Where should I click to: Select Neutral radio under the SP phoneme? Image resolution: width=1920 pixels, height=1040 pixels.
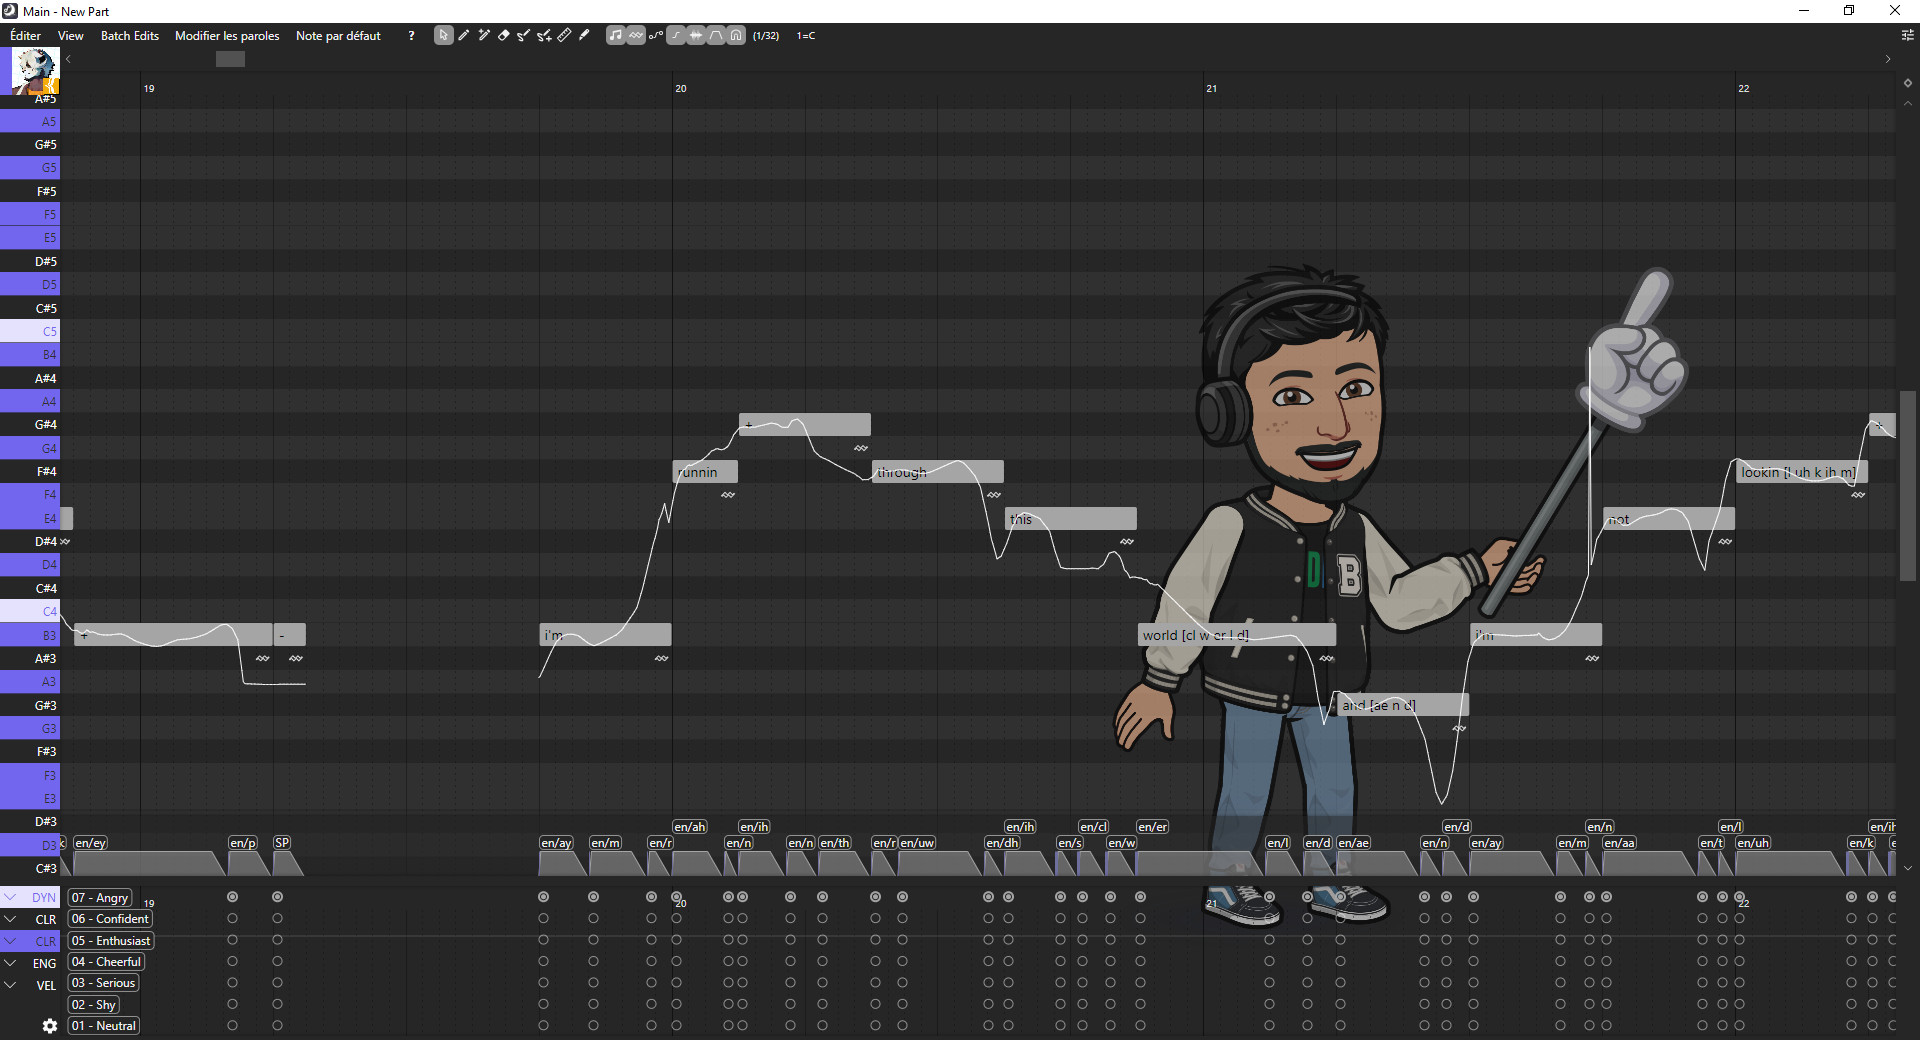(x=277, y=1026)
